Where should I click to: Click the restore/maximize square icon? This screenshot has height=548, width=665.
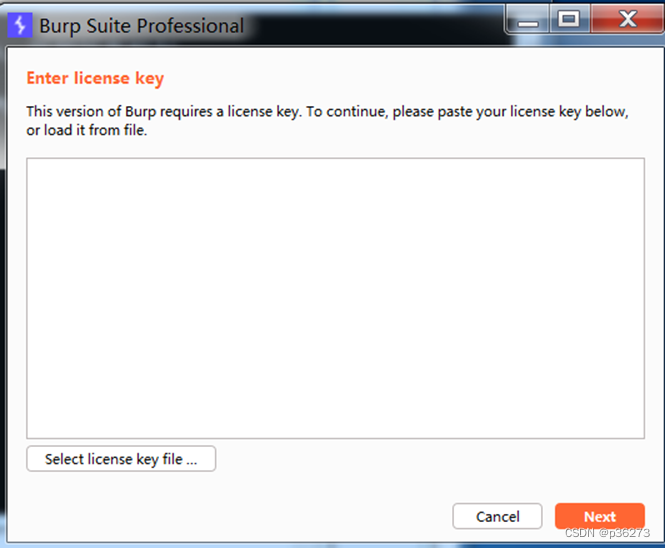(x=570, y=19)
